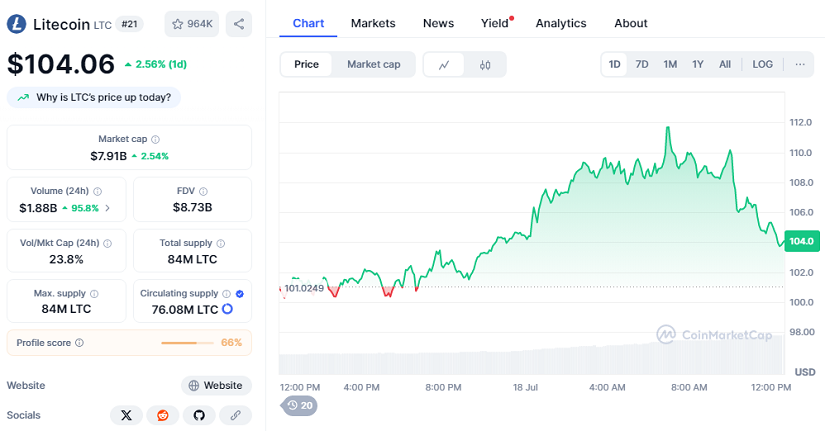
Task: Click the 66% profile score value
Action: pos(232,343)
